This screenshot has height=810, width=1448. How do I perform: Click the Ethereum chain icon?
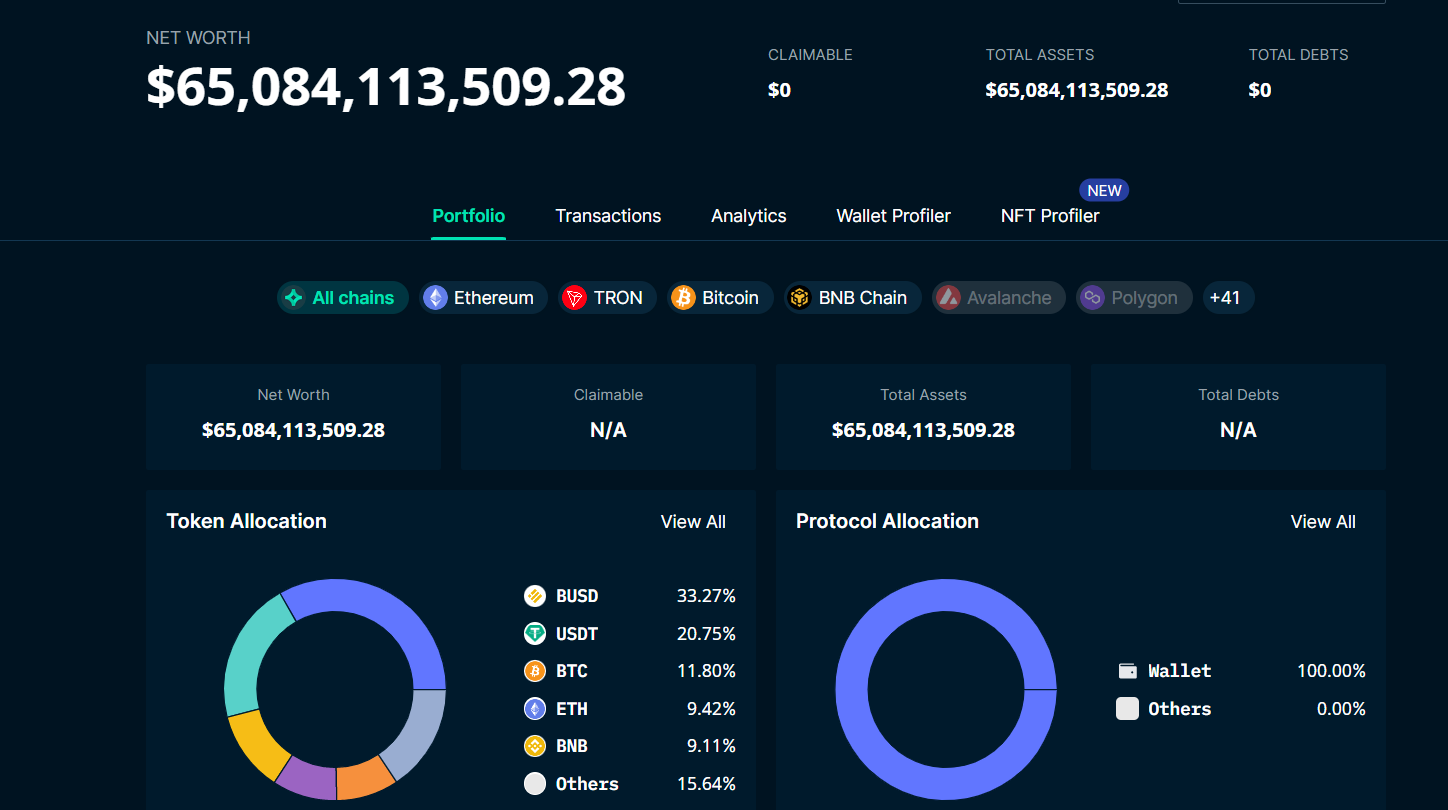point(435,298)
